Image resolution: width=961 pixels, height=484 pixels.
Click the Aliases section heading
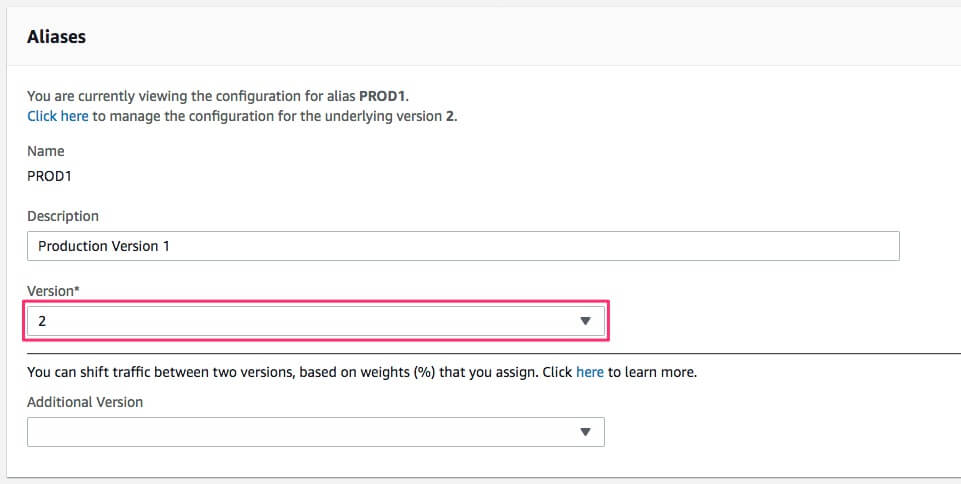[x=56, y=37]
